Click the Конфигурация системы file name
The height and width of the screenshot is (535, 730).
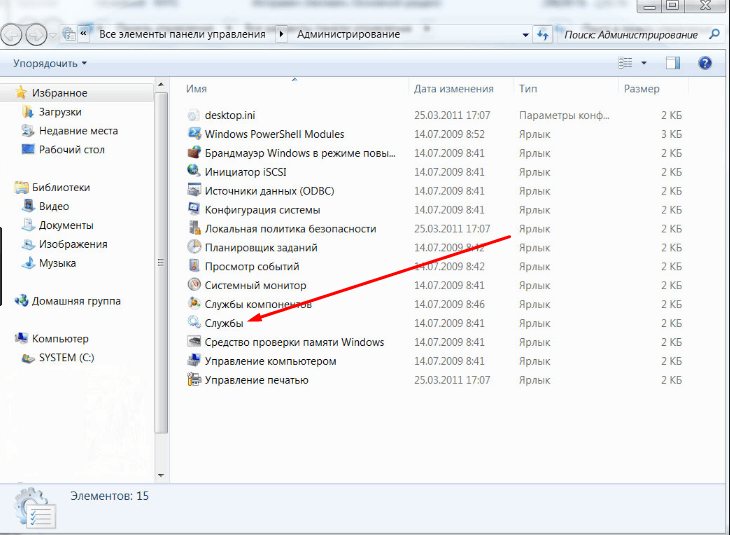pyautogui.click(x=263, y=210)
